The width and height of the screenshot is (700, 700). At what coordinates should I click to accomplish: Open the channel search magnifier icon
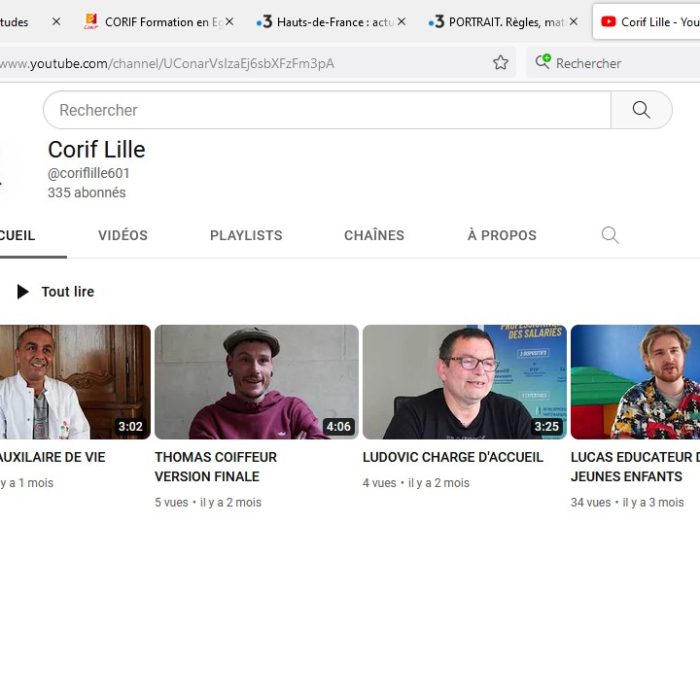click(x=610, y=235)
